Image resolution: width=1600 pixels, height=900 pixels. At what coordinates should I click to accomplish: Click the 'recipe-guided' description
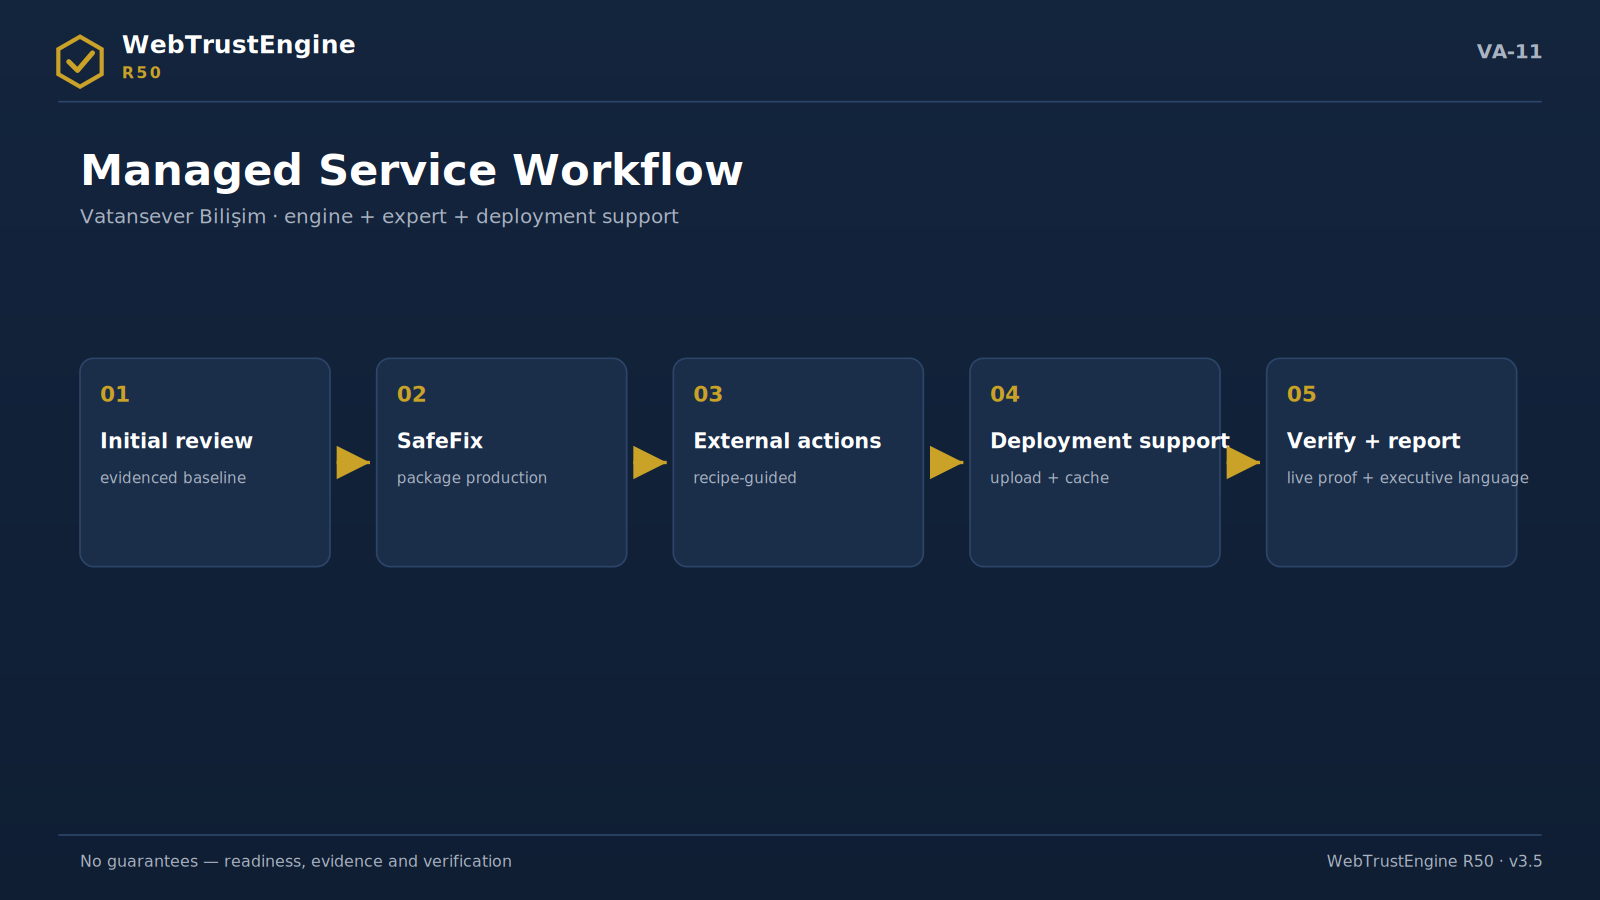[x=745, y=478]
